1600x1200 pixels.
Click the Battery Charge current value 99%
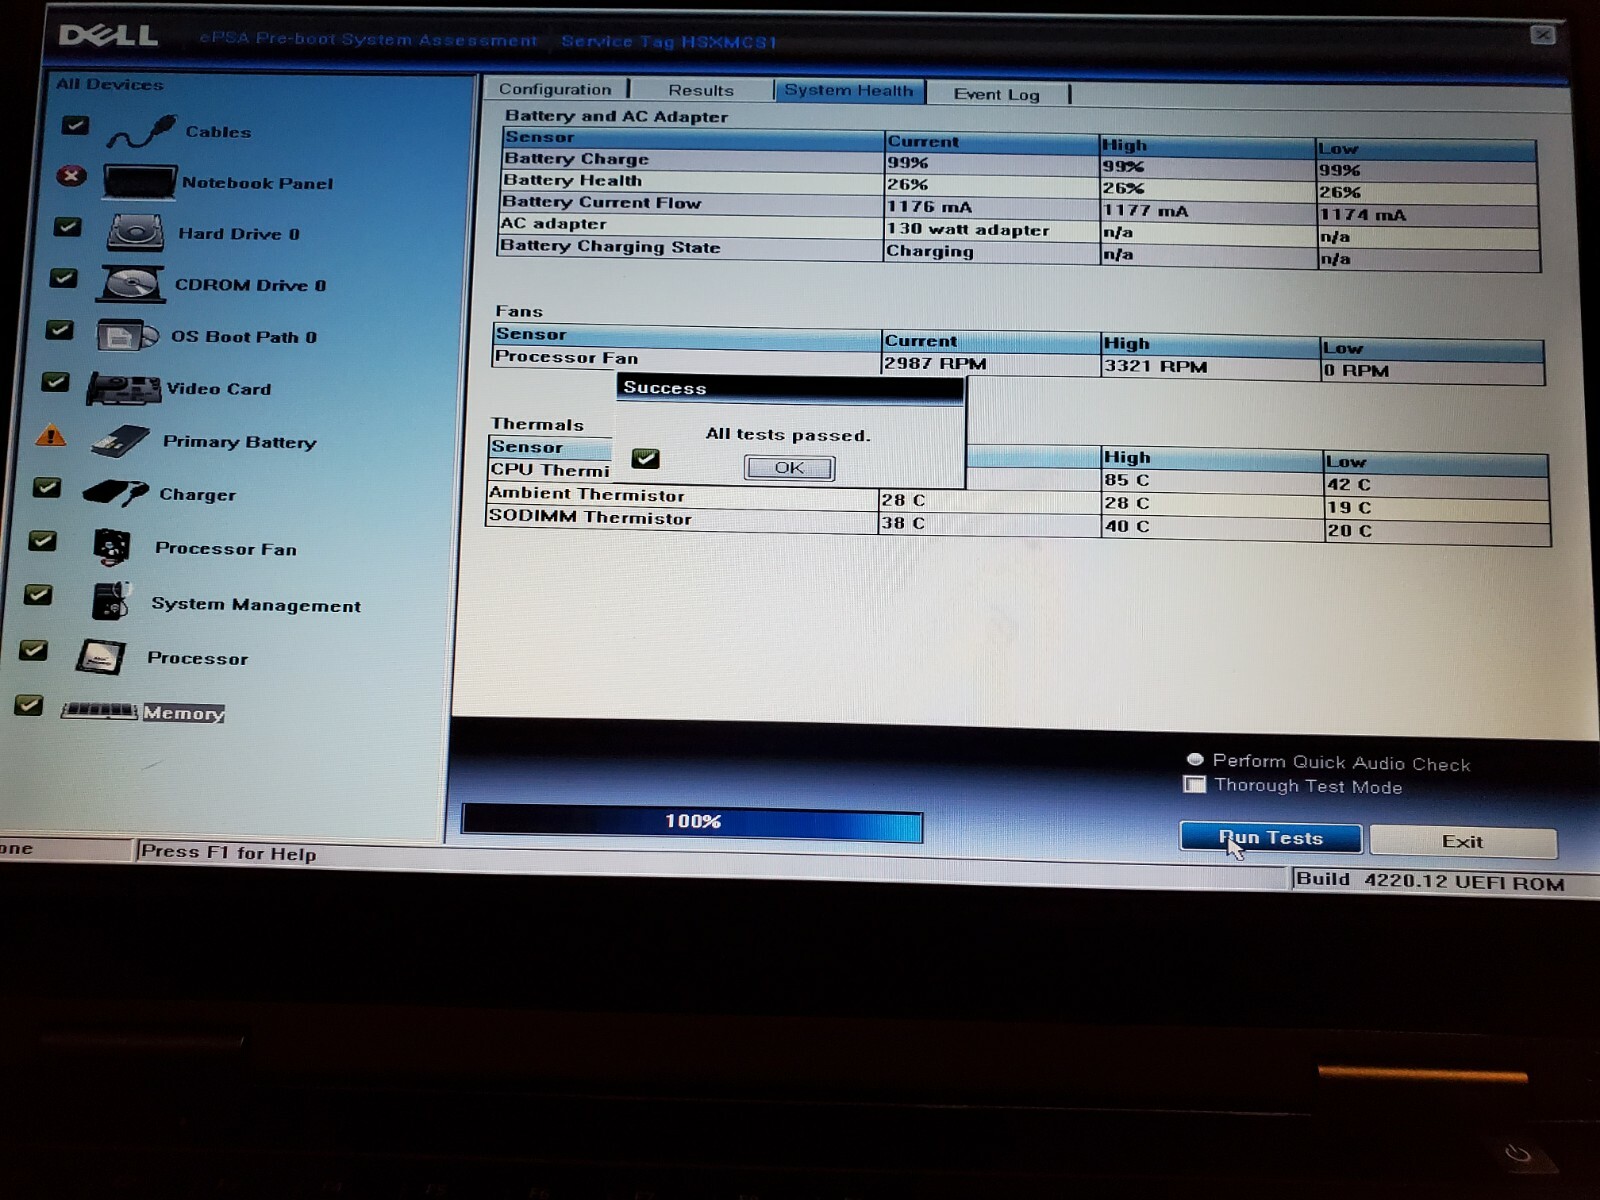click(x=908, y=162)
